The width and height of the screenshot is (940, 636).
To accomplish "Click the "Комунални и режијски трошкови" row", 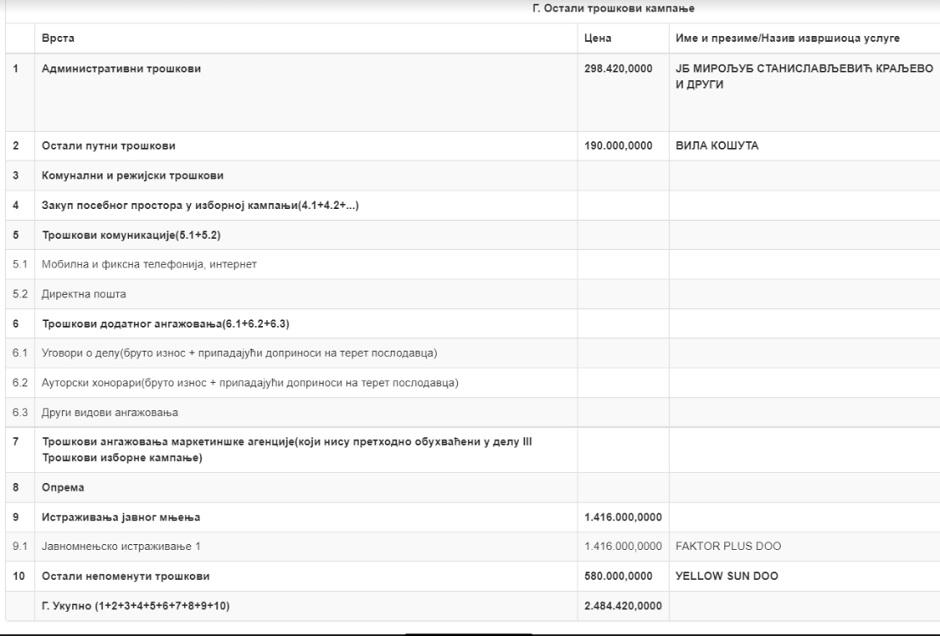I will click(132, 176).
